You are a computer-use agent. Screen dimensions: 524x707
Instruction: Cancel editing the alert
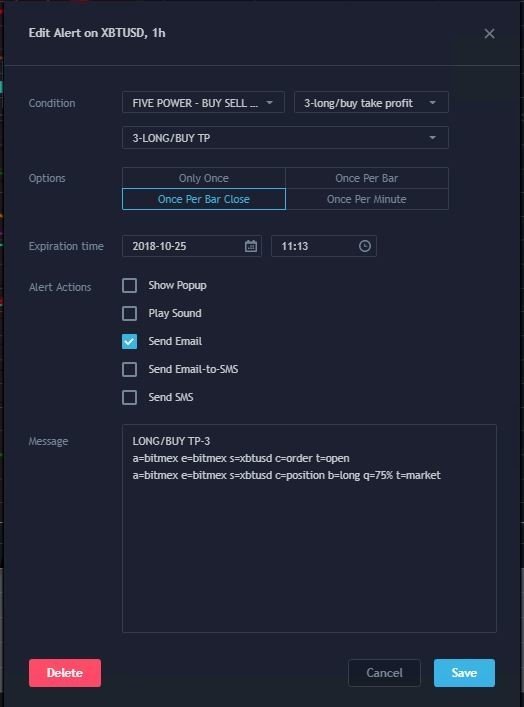(384, 673)
